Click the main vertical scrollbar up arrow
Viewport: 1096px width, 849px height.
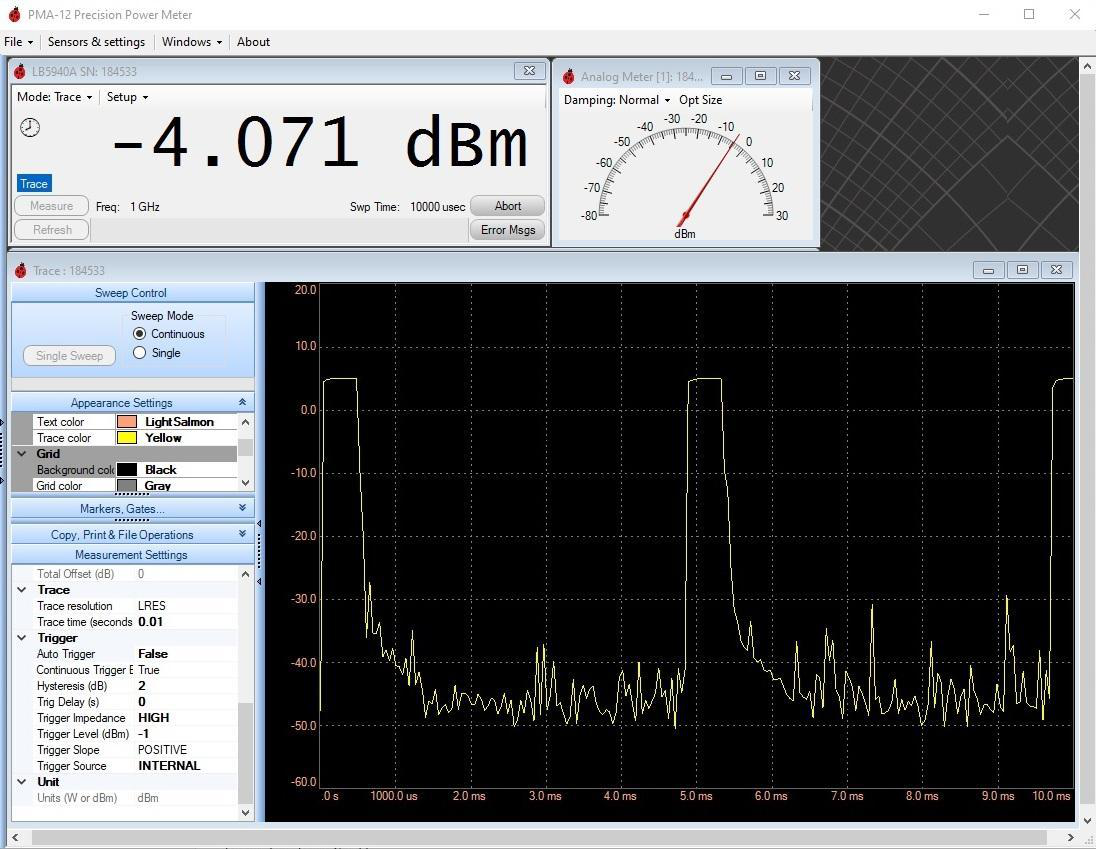[1087, 66]
